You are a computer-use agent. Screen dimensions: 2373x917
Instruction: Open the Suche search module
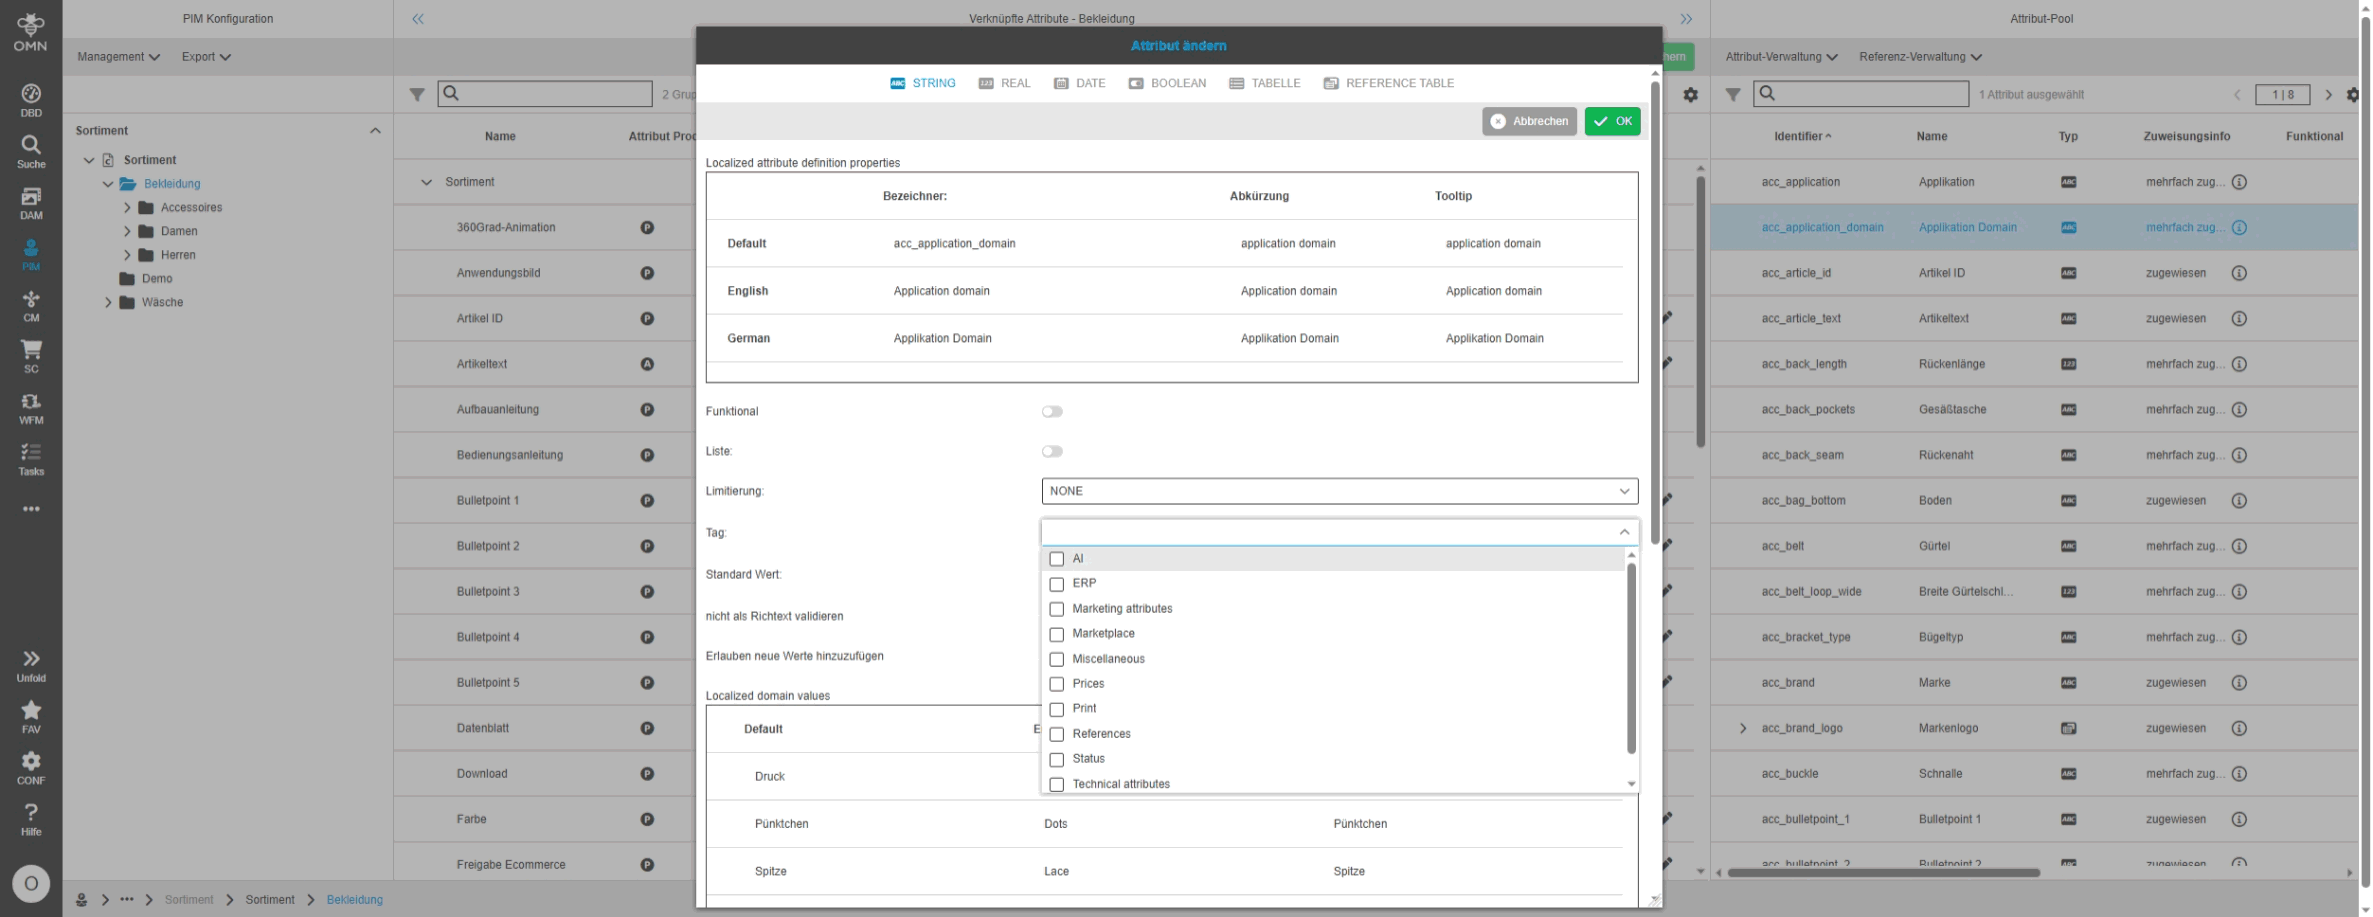coord(31,151)
